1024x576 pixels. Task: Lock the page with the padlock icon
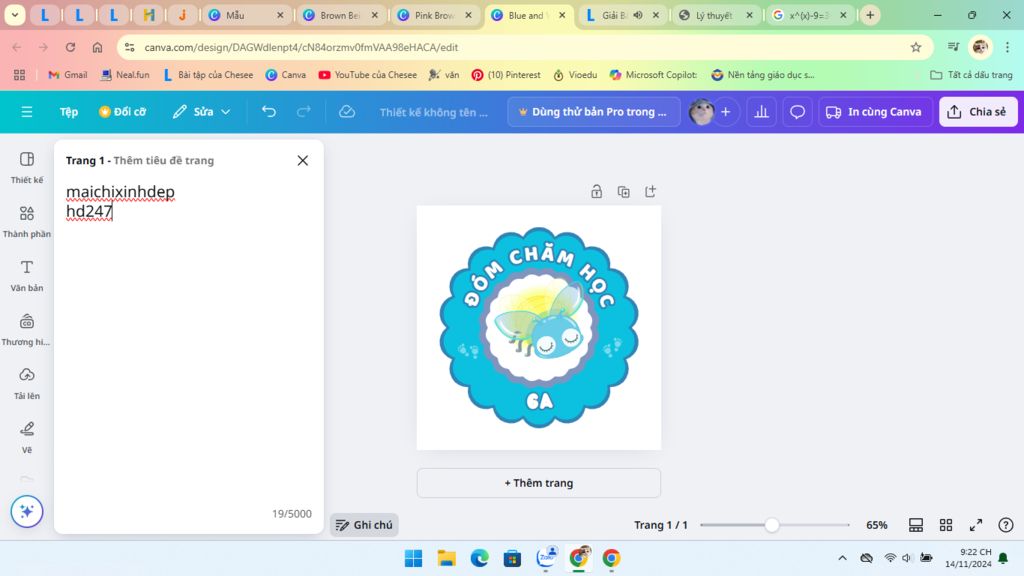[x=596, y=191]
